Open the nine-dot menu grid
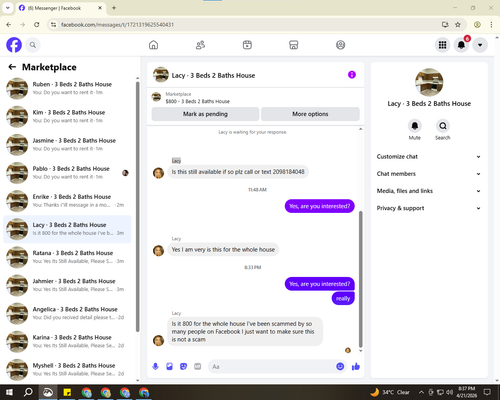Screen dimensions: 500x400 [x=442, y=45]
